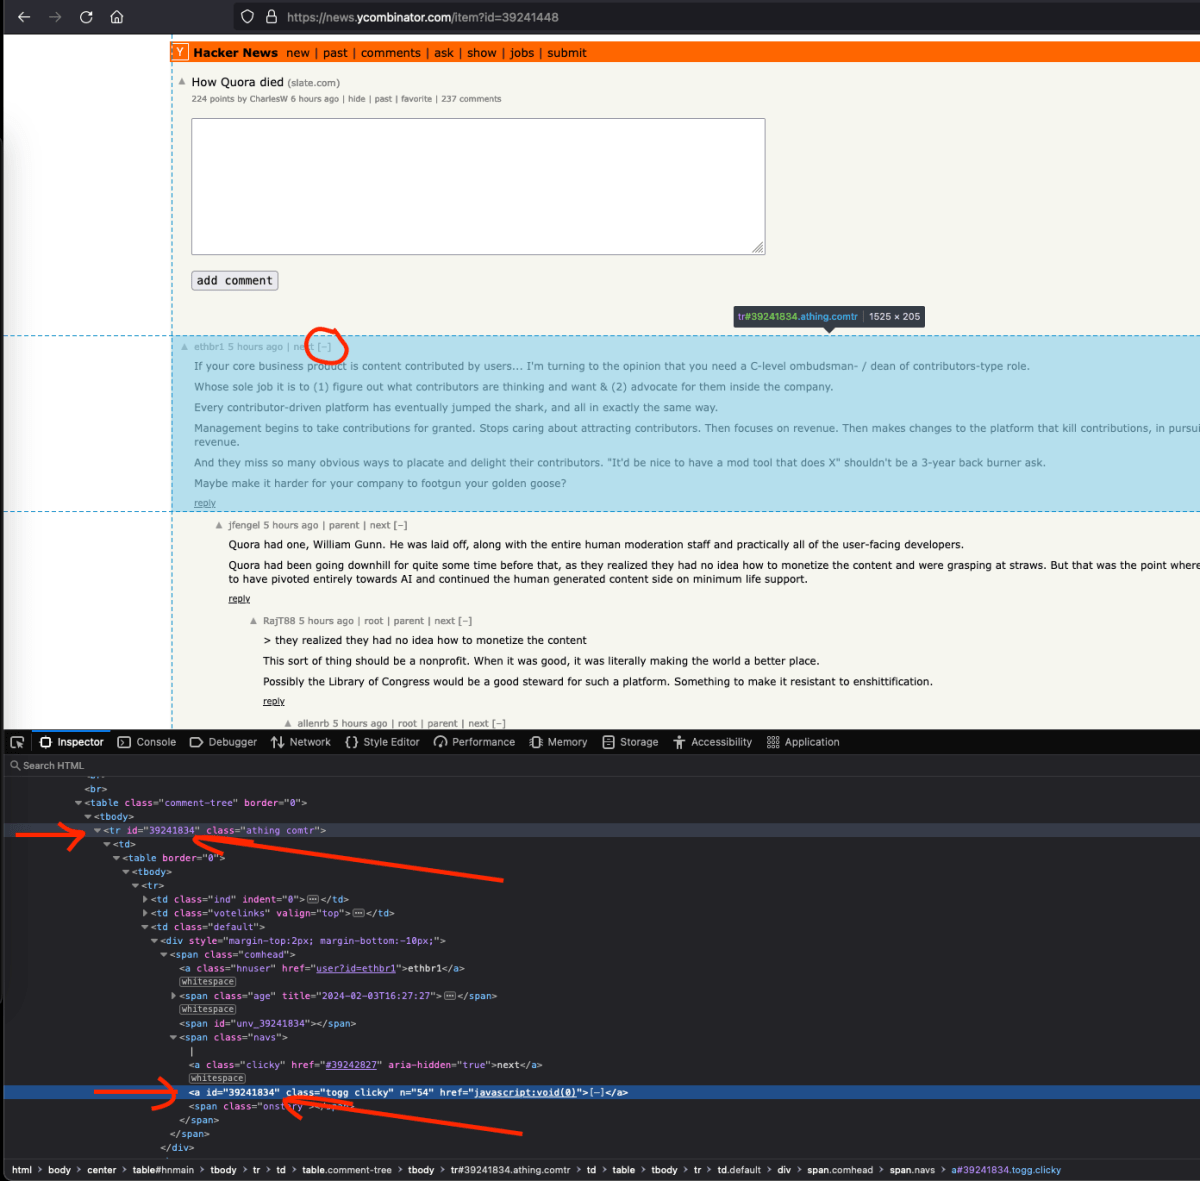Collapse the span class navs node
The image size is (1200, 1181).
174,1037
